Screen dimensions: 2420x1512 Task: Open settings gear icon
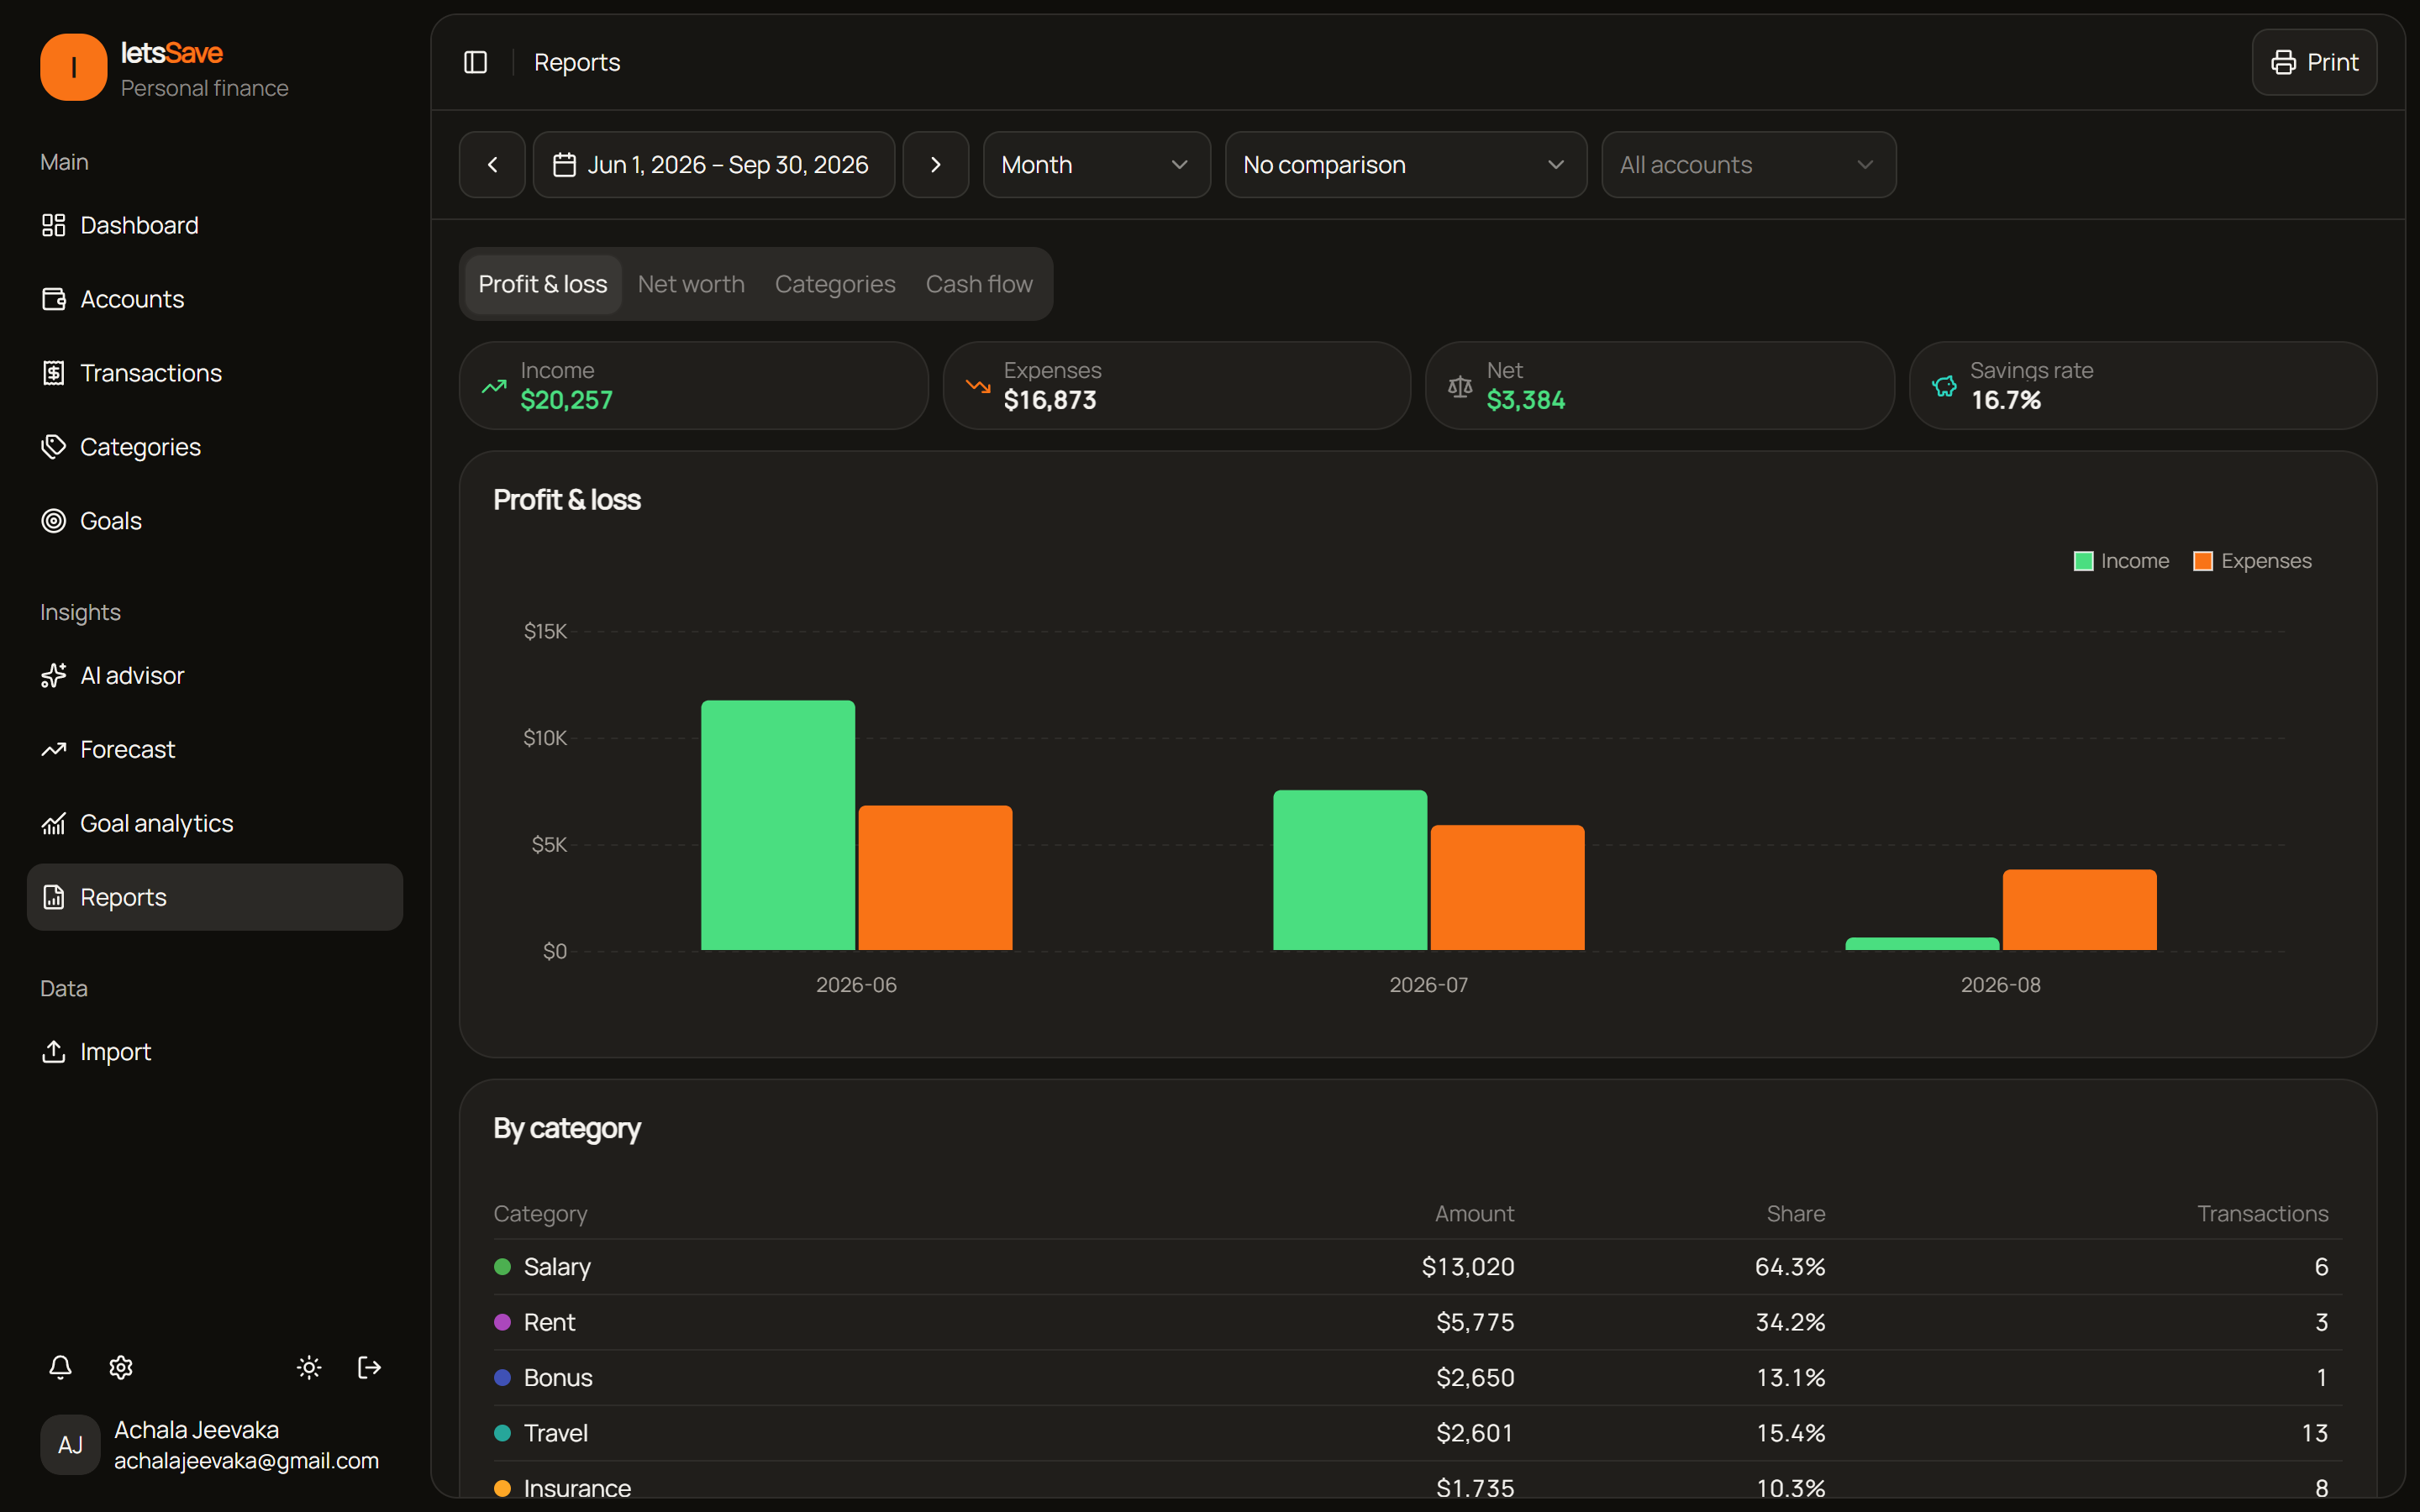pyautogui.click(x=121, y=1367)
